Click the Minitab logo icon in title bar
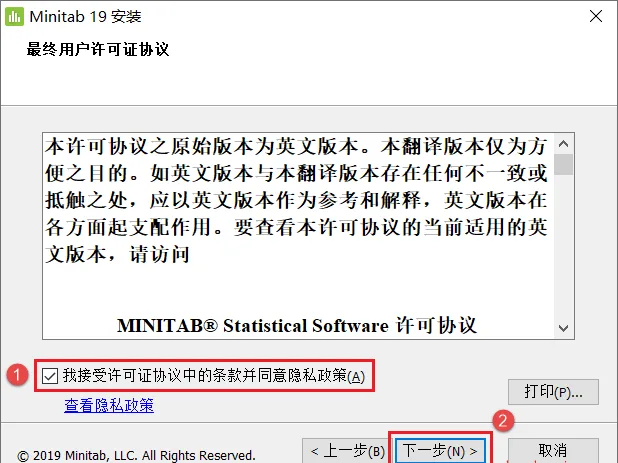This screenshot has height=463, width=618. coord(14,17)
